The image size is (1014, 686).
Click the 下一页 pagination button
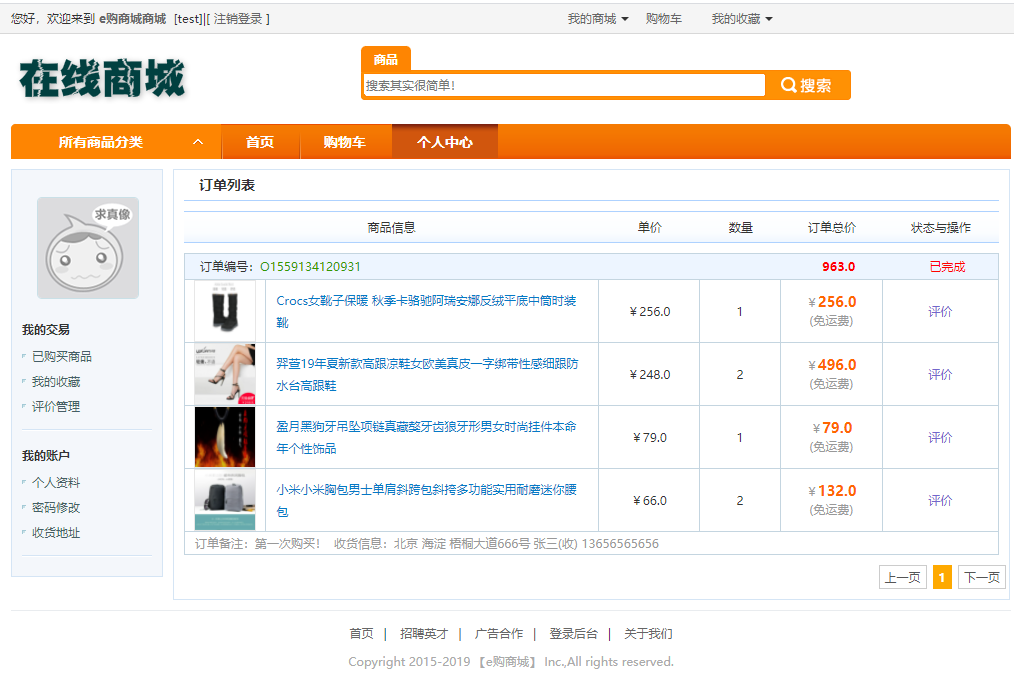pos(981,577)
